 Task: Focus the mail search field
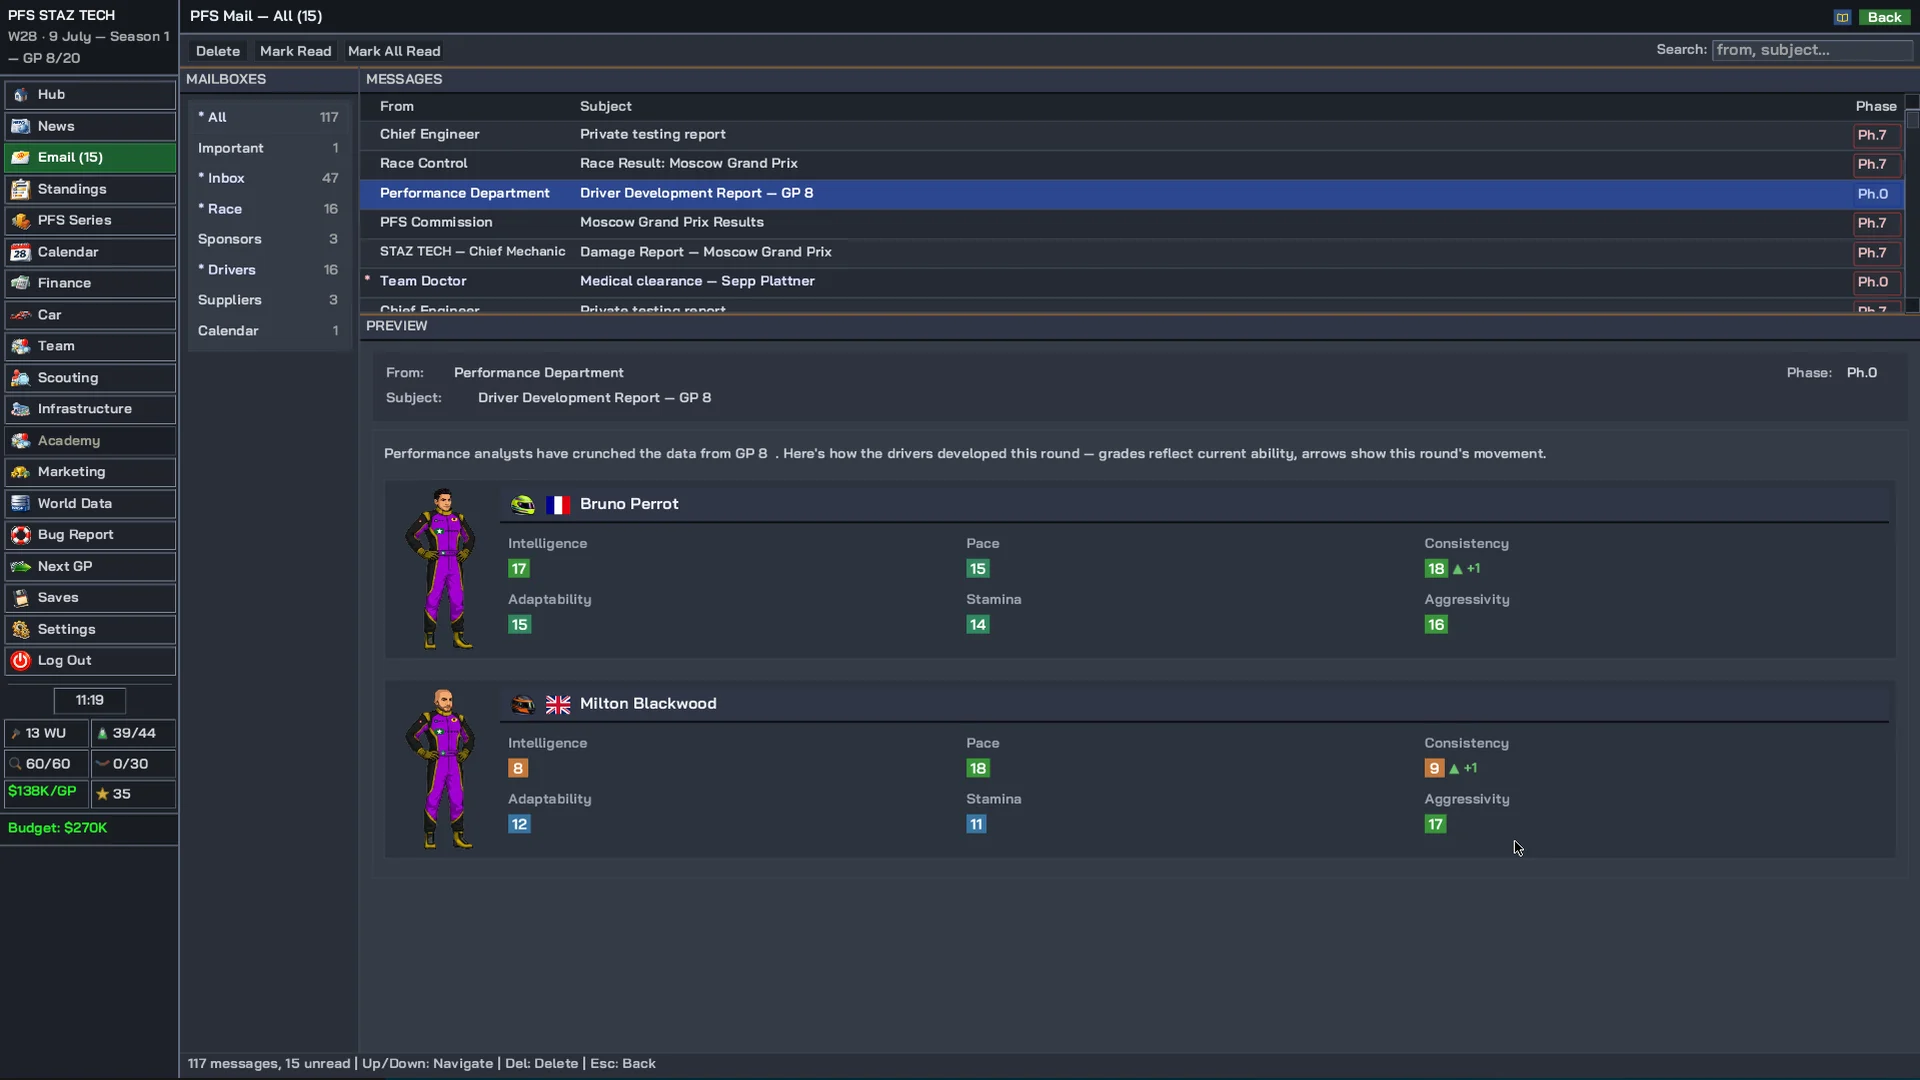1811,50
